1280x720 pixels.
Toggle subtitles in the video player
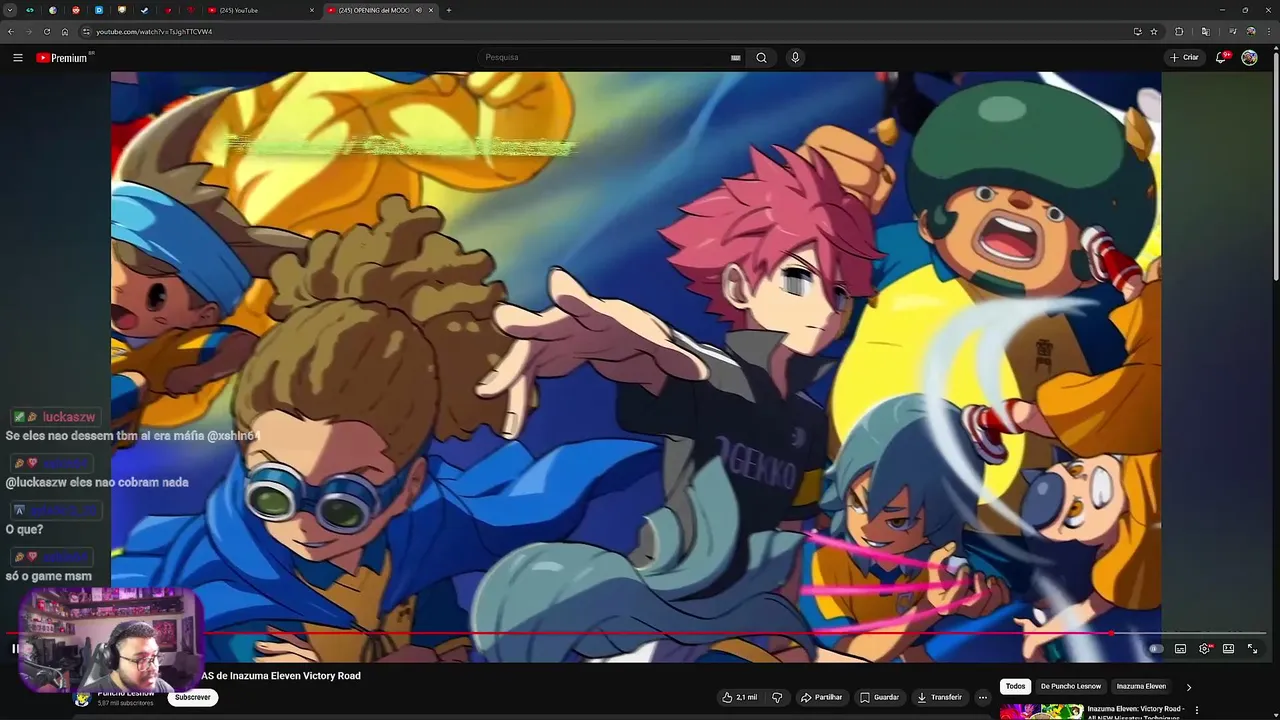[x=1180, y=649]
